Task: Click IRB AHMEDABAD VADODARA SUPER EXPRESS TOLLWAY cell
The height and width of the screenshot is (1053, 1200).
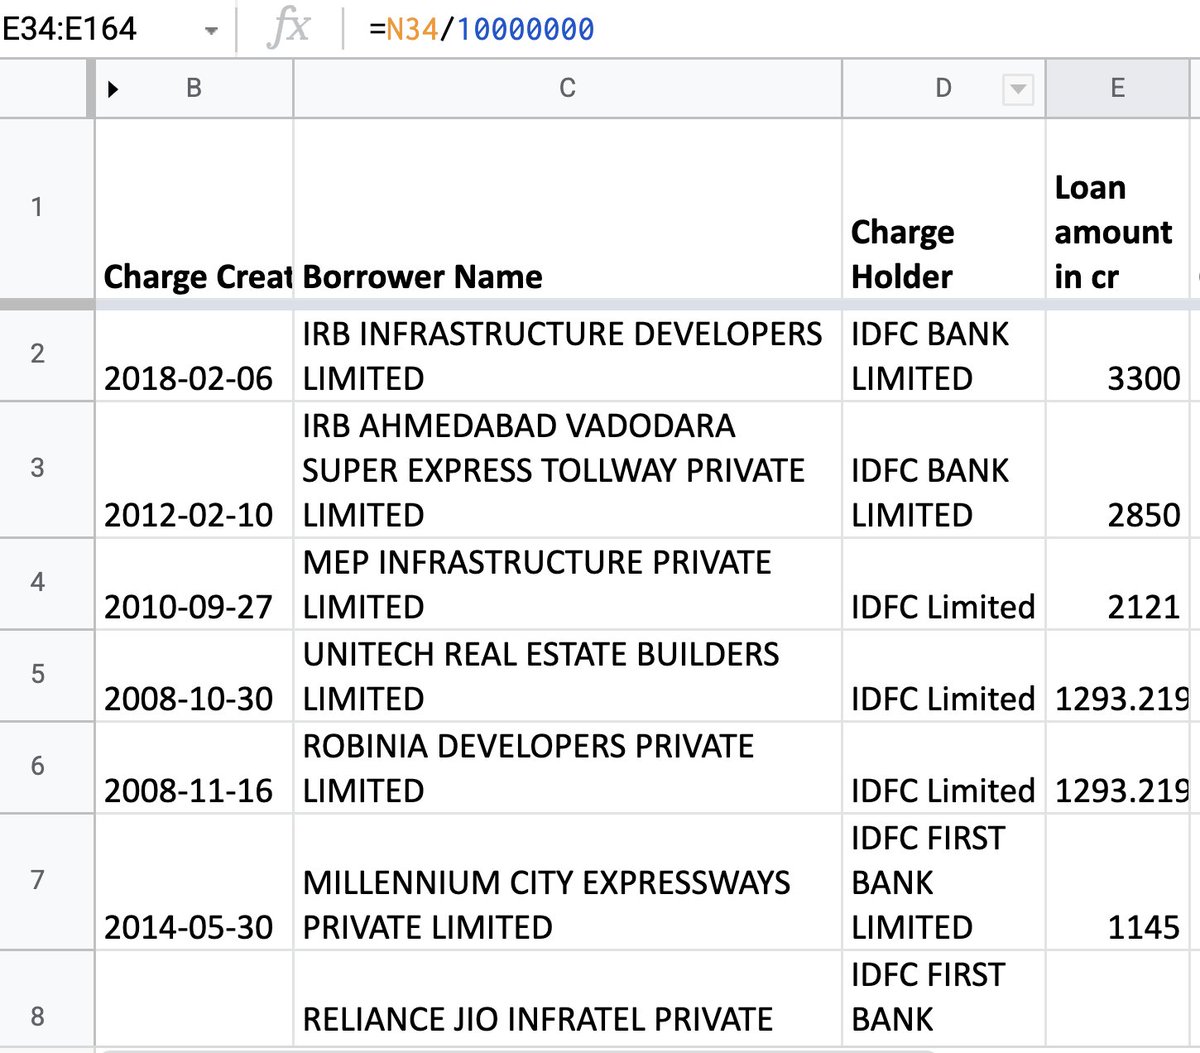Action: 567,470
